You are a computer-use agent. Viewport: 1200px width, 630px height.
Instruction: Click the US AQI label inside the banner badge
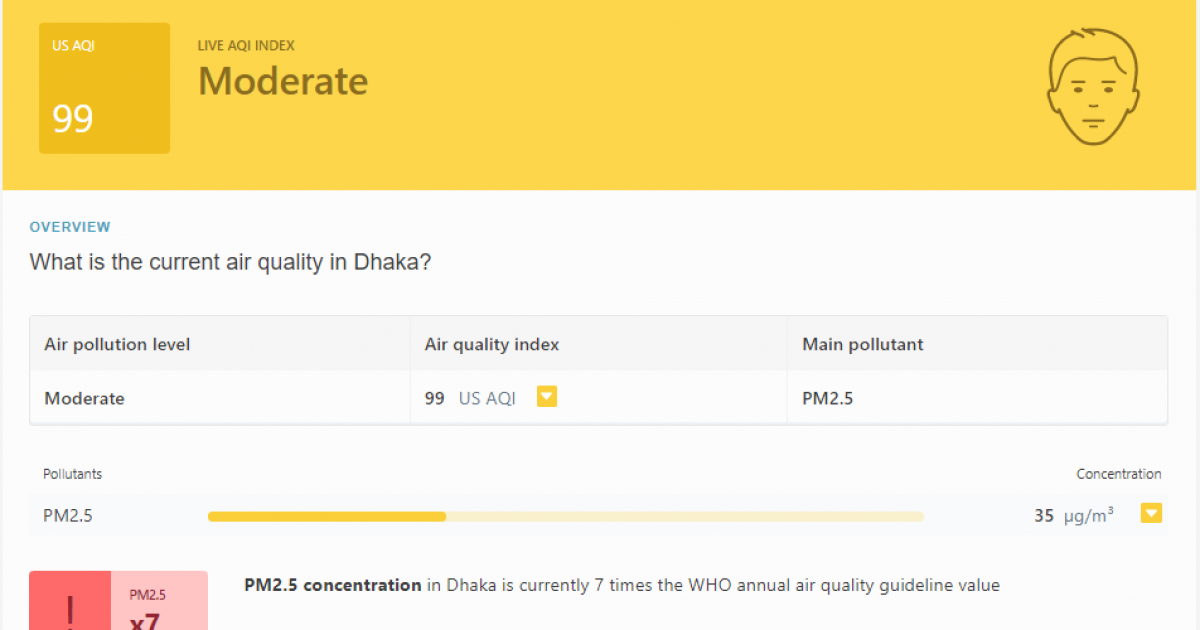(74, 45)
